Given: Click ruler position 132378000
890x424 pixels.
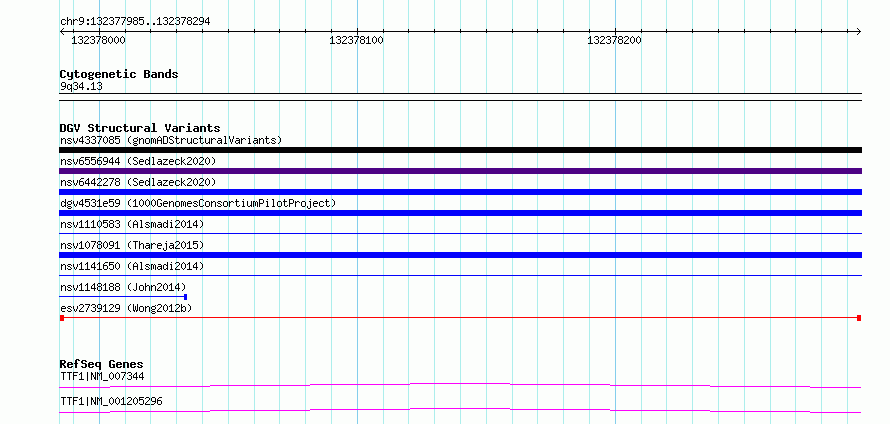Looking at the screenshot, I should click(x=98, y=40).
